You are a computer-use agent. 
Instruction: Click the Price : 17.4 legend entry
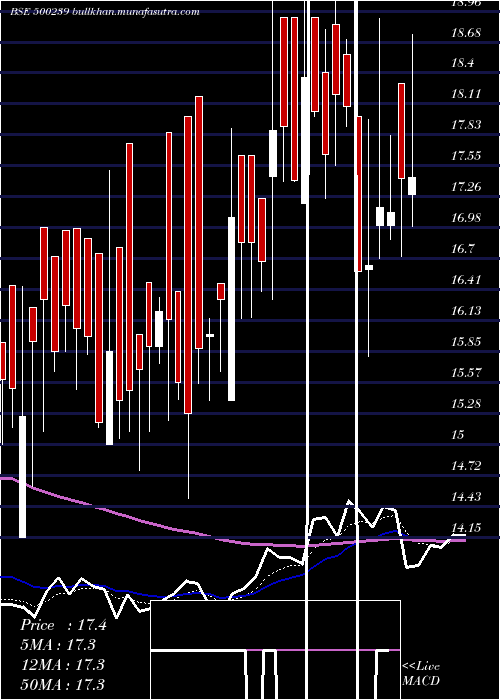[x=63, y=625]
